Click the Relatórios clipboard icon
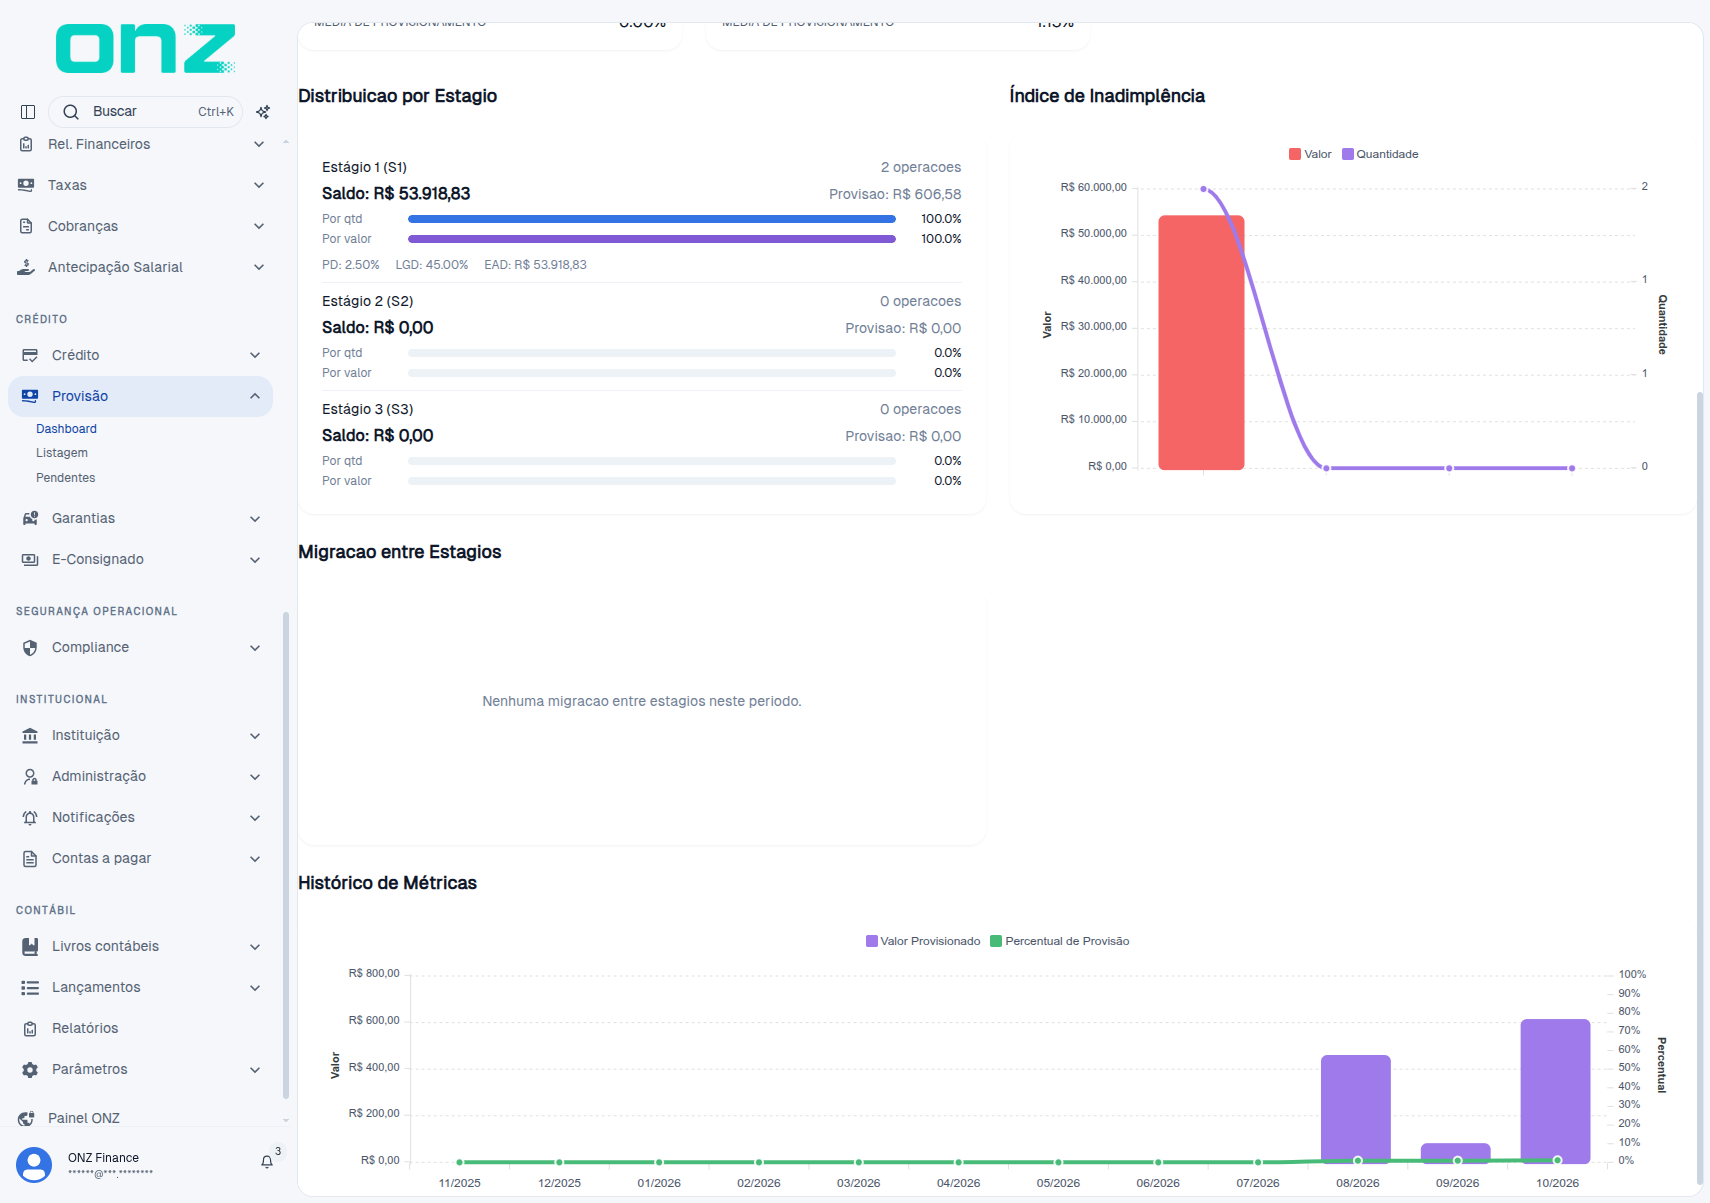This screenshot has width=1710, height=1203. point(30,1028)
